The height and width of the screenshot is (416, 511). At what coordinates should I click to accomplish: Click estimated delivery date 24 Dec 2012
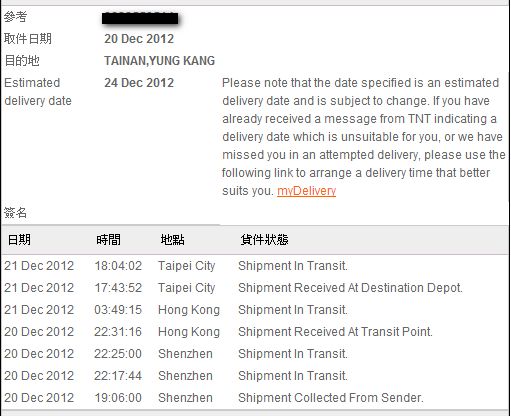point(139,83)
